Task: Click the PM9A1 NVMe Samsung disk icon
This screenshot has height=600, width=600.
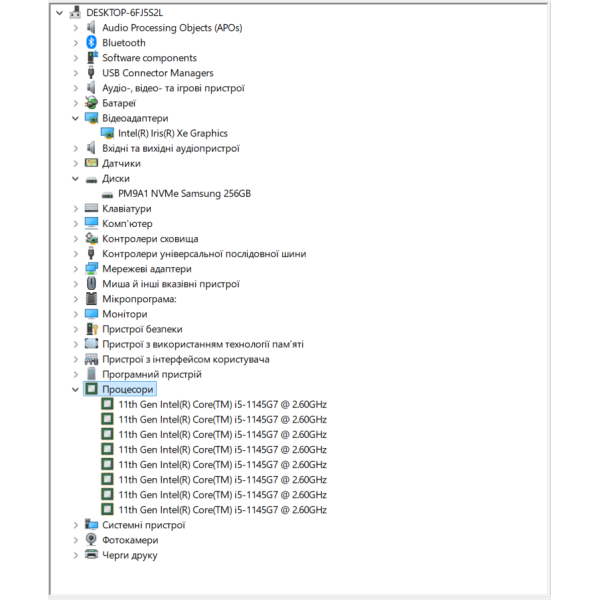Action: (107, 195)
